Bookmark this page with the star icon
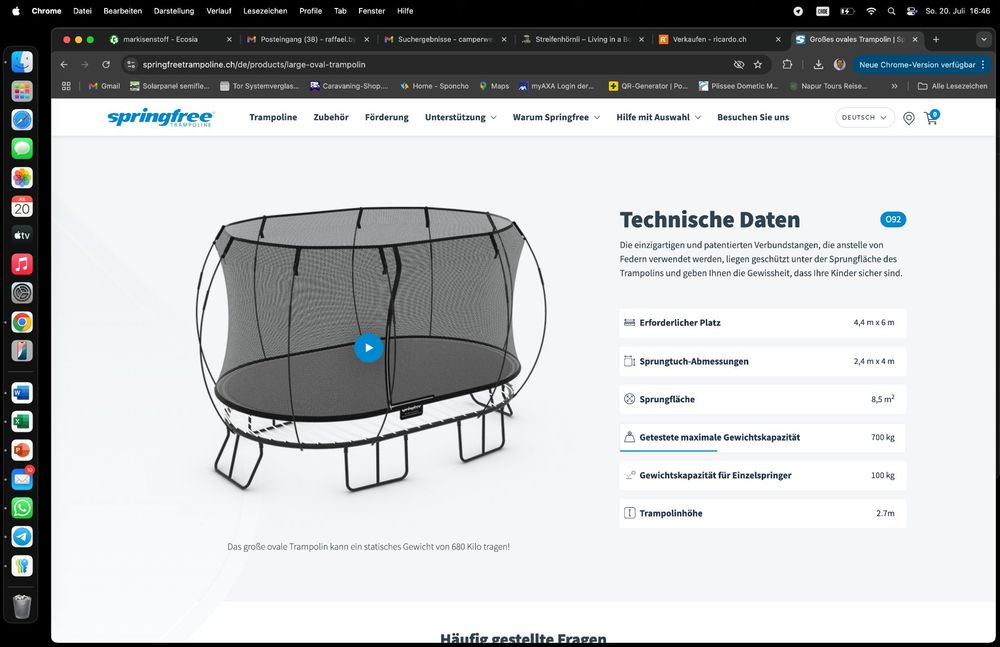 pyautogui.click(x=758, y=64)
